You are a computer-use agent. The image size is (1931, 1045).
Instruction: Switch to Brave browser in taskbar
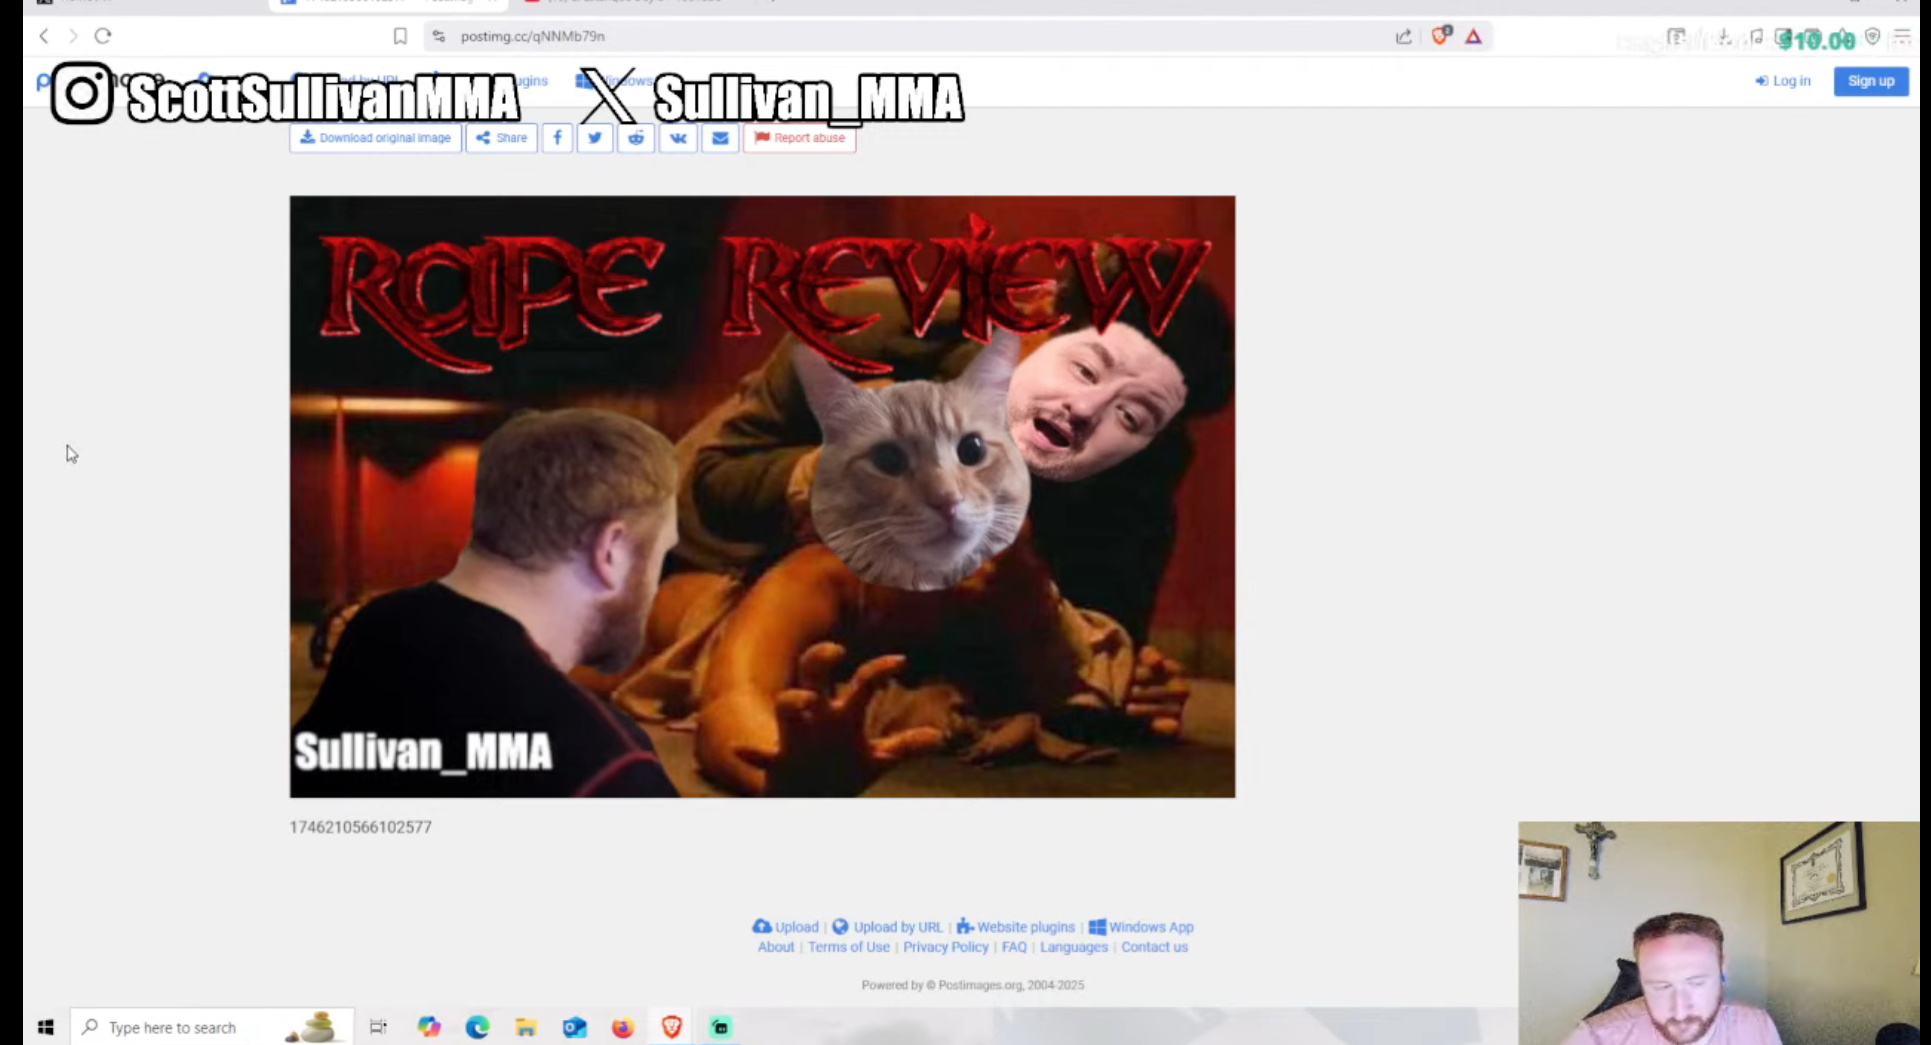(x=672, y=1027)
